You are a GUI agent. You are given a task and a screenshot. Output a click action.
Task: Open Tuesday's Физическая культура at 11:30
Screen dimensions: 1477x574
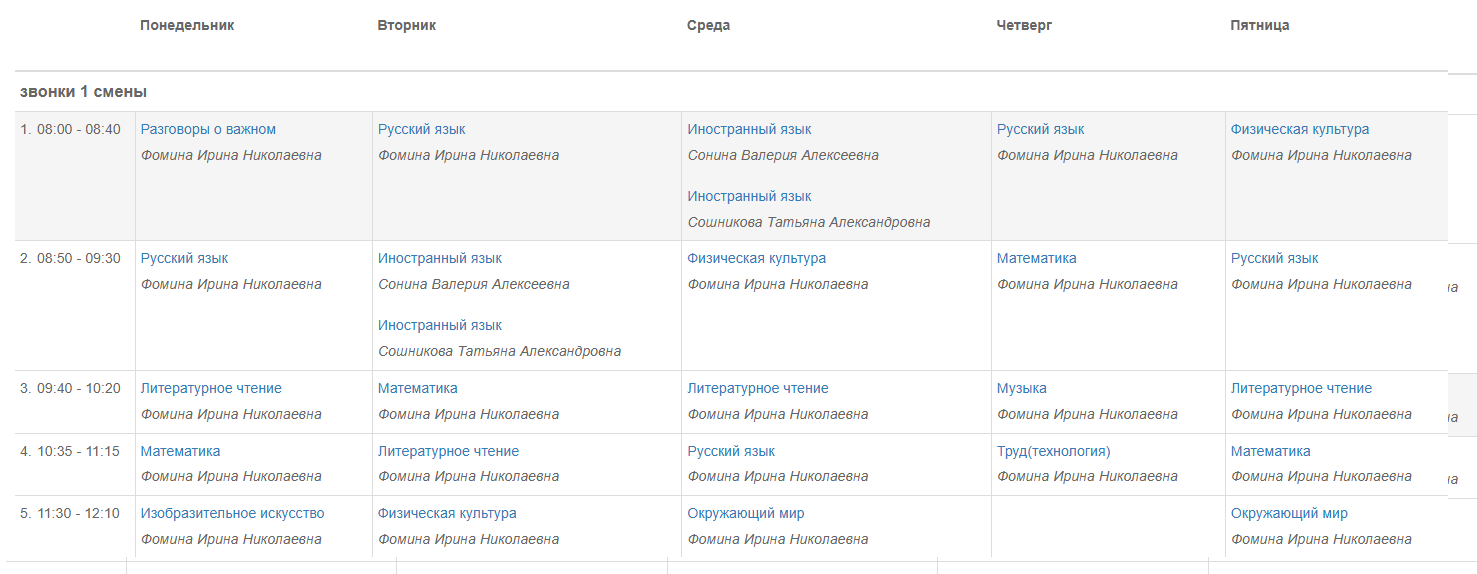447,513
